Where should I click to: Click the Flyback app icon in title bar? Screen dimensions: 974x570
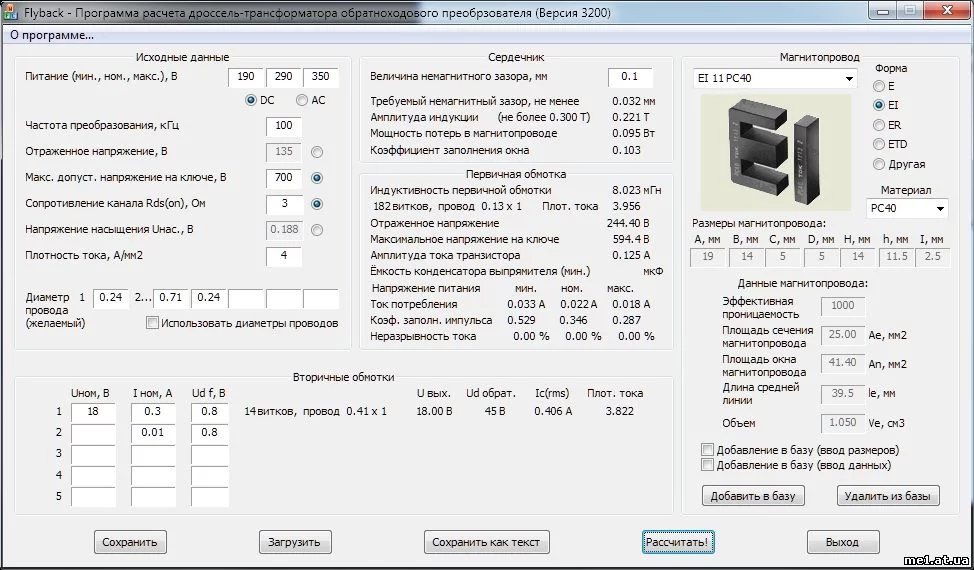pyautogui.click(x=11, y=13)
